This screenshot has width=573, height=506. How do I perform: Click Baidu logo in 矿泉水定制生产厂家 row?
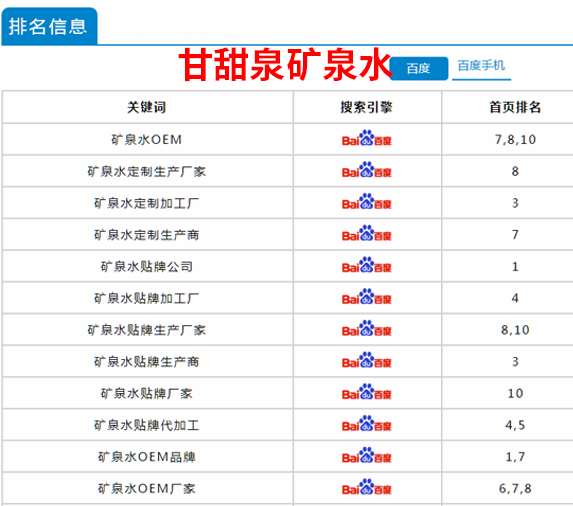[x=367, y=170]
